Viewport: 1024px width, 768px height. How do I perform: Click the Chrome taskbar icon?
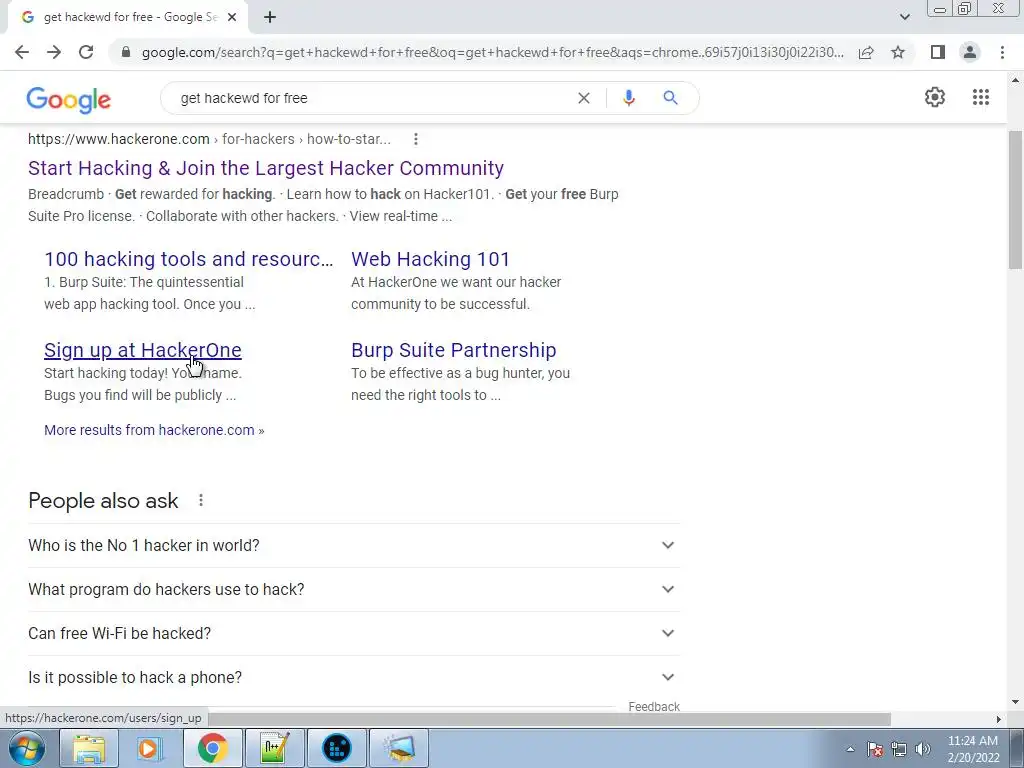click(212, 748)
